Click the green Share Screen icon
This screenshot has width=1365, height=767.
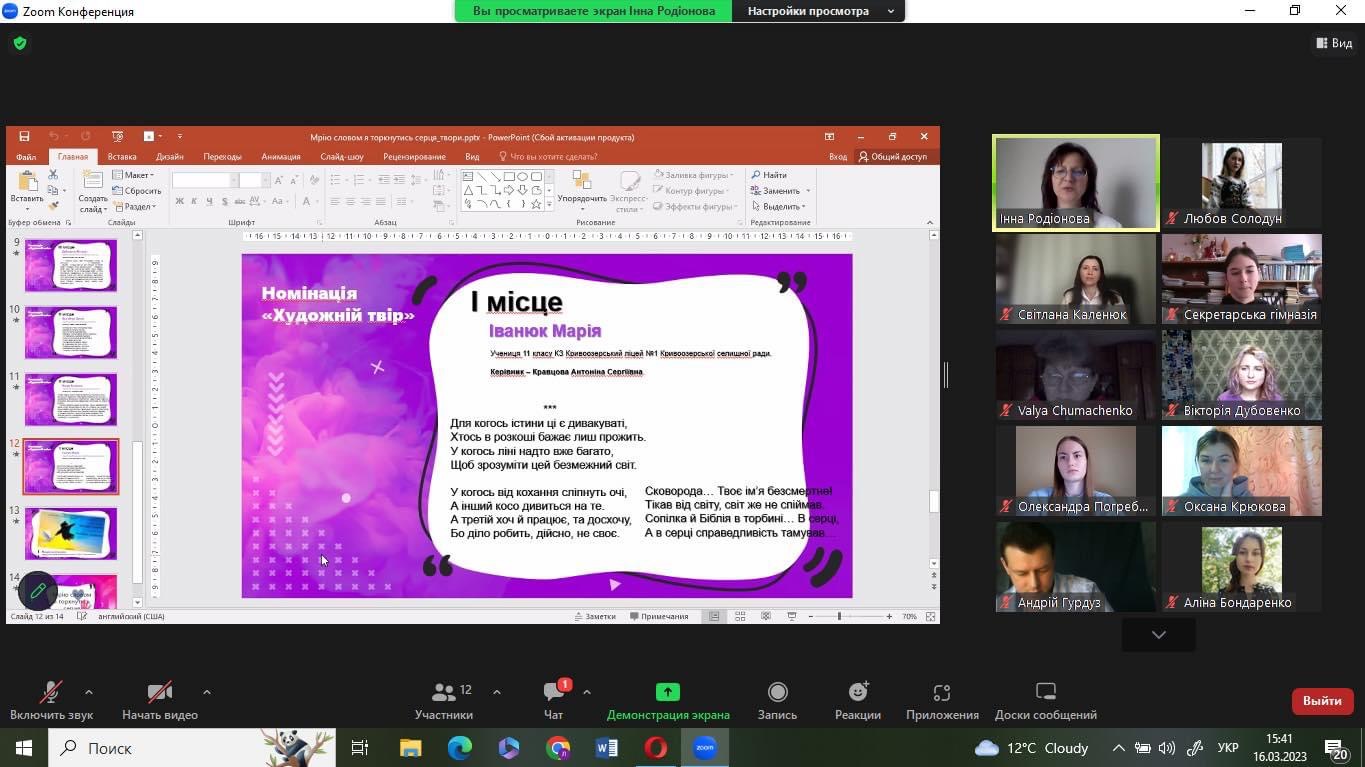point(667,692)
